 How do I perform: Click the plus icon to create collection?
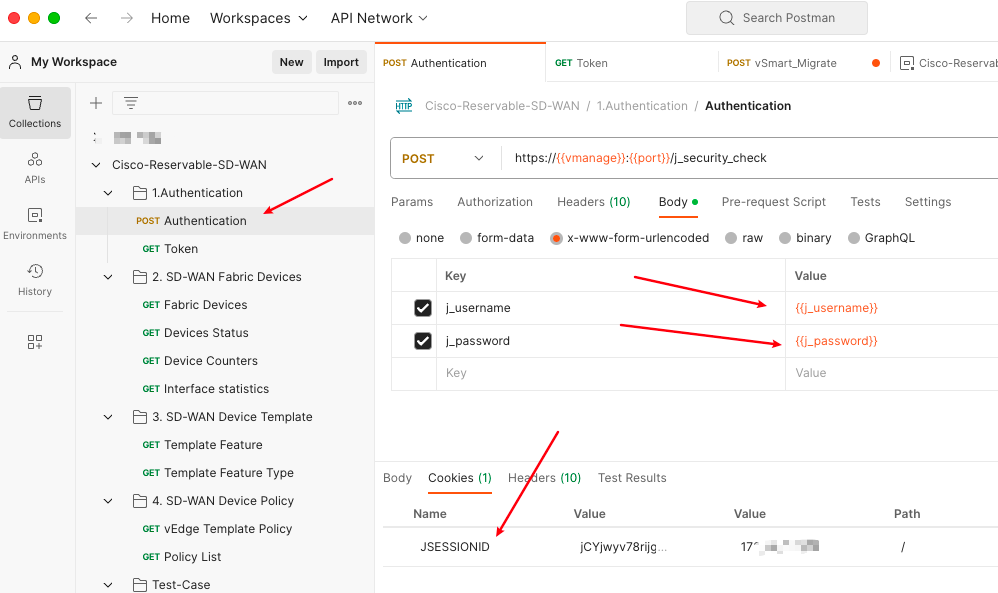(x=96, y=103)
